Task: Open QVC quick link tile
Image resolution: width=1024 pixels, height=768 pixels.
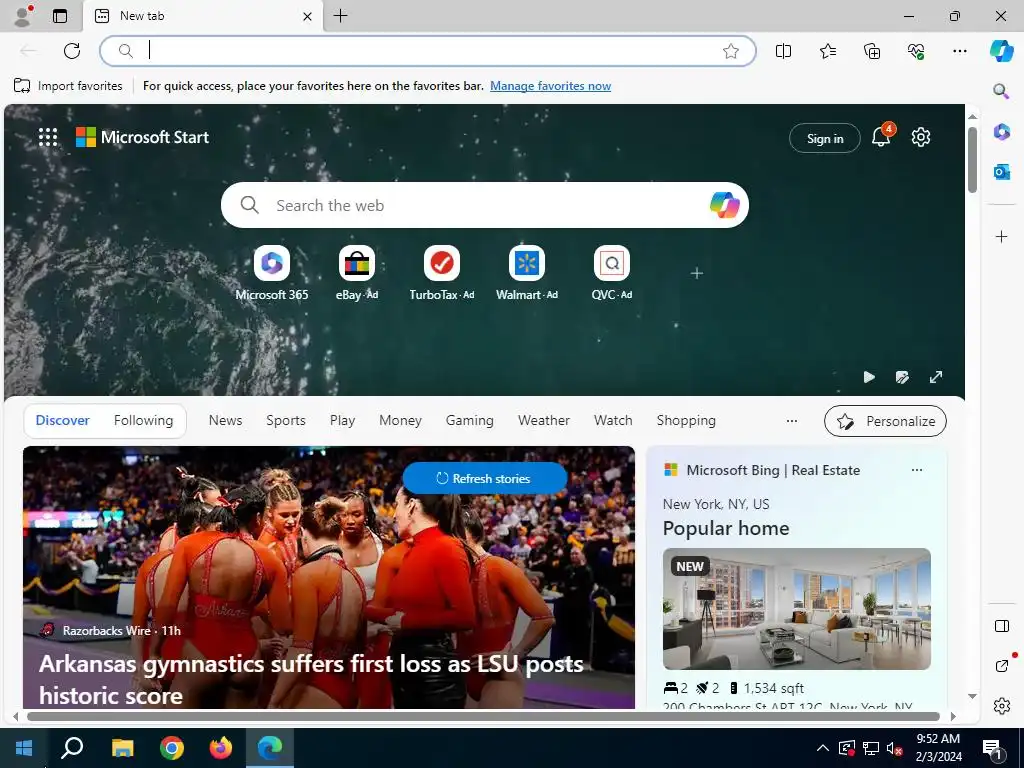Action: 611,273
